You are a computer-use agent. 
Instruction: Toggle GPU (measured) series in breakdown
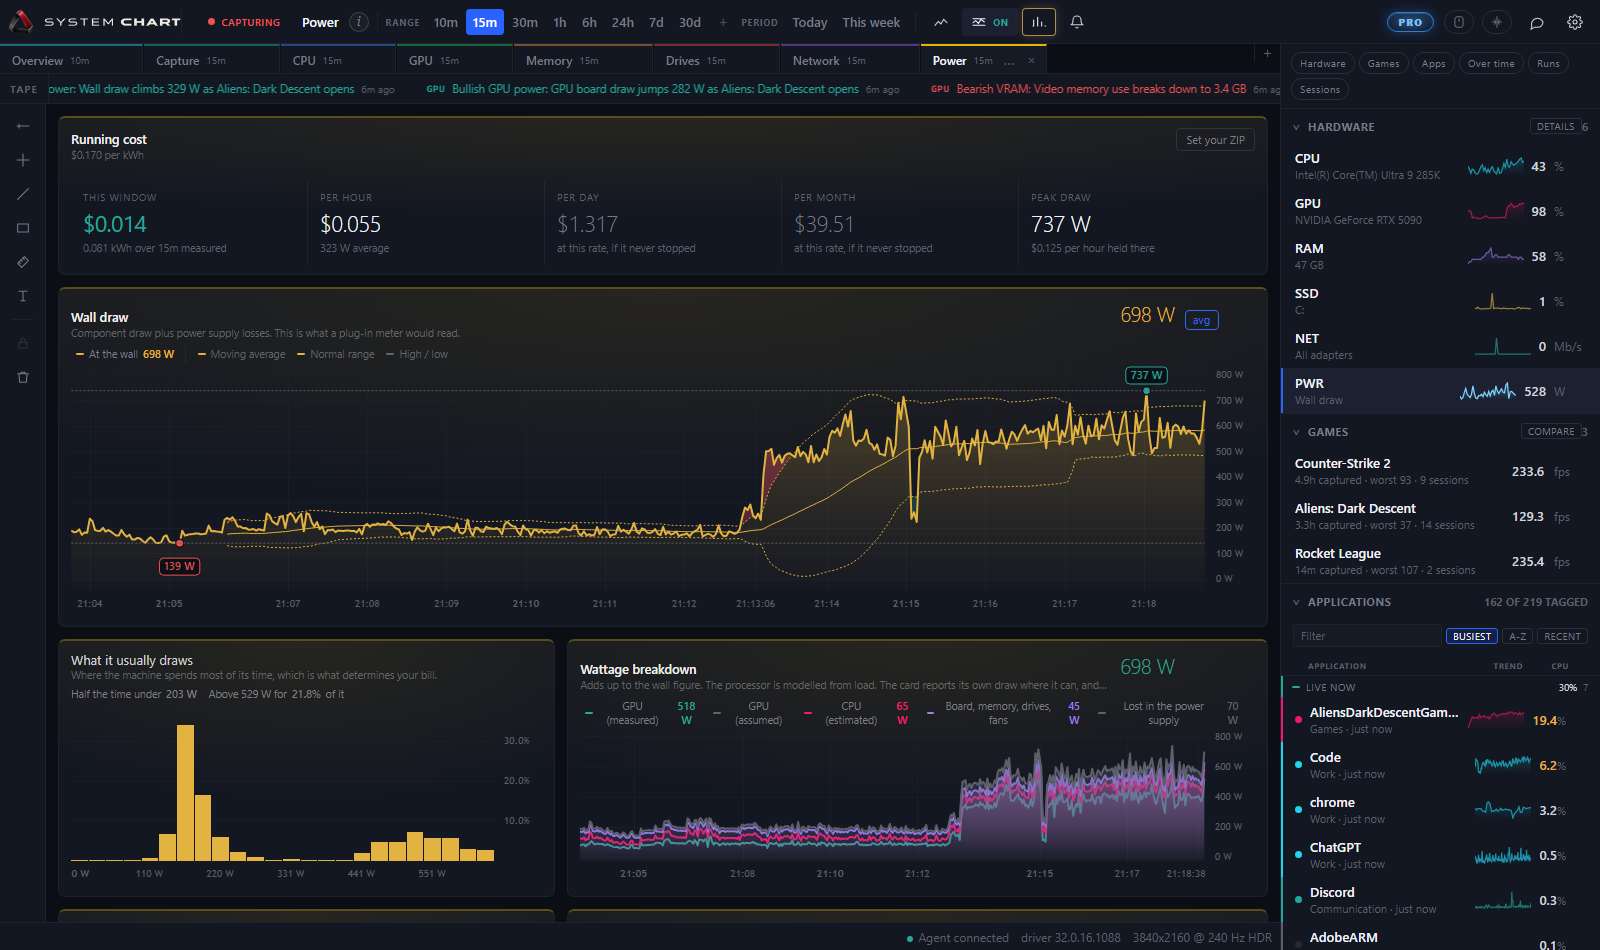click(x=640, y=713)
